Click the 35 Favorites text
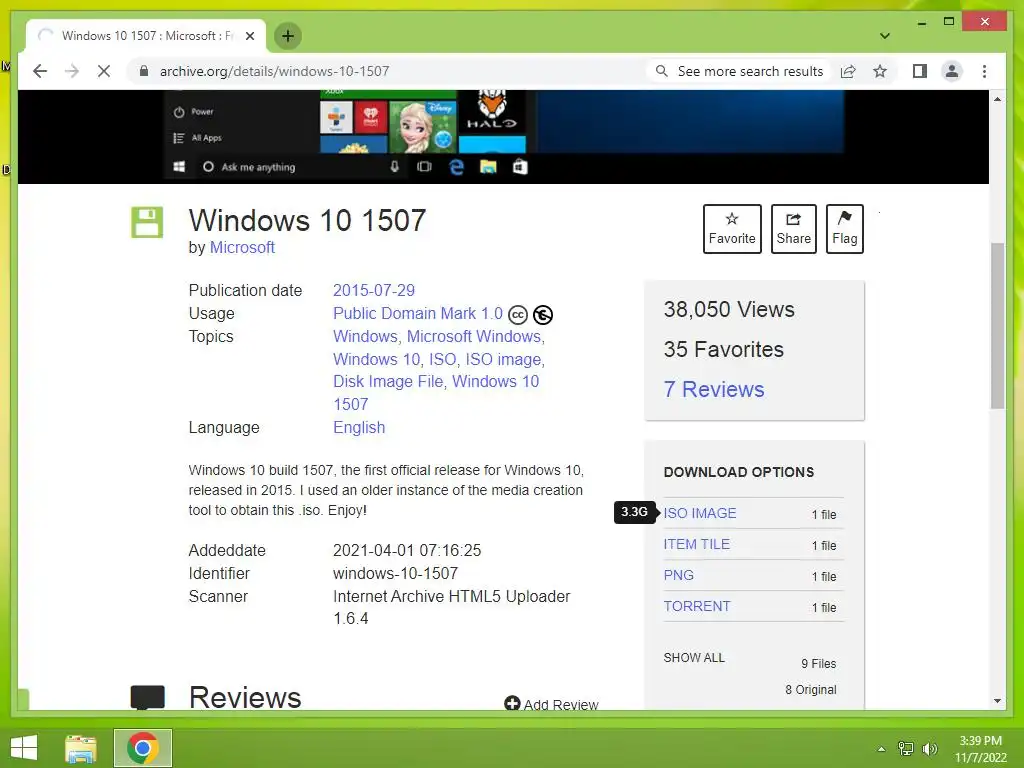The height and width of the screenshot is (768, 1024). tap(724, 349)
